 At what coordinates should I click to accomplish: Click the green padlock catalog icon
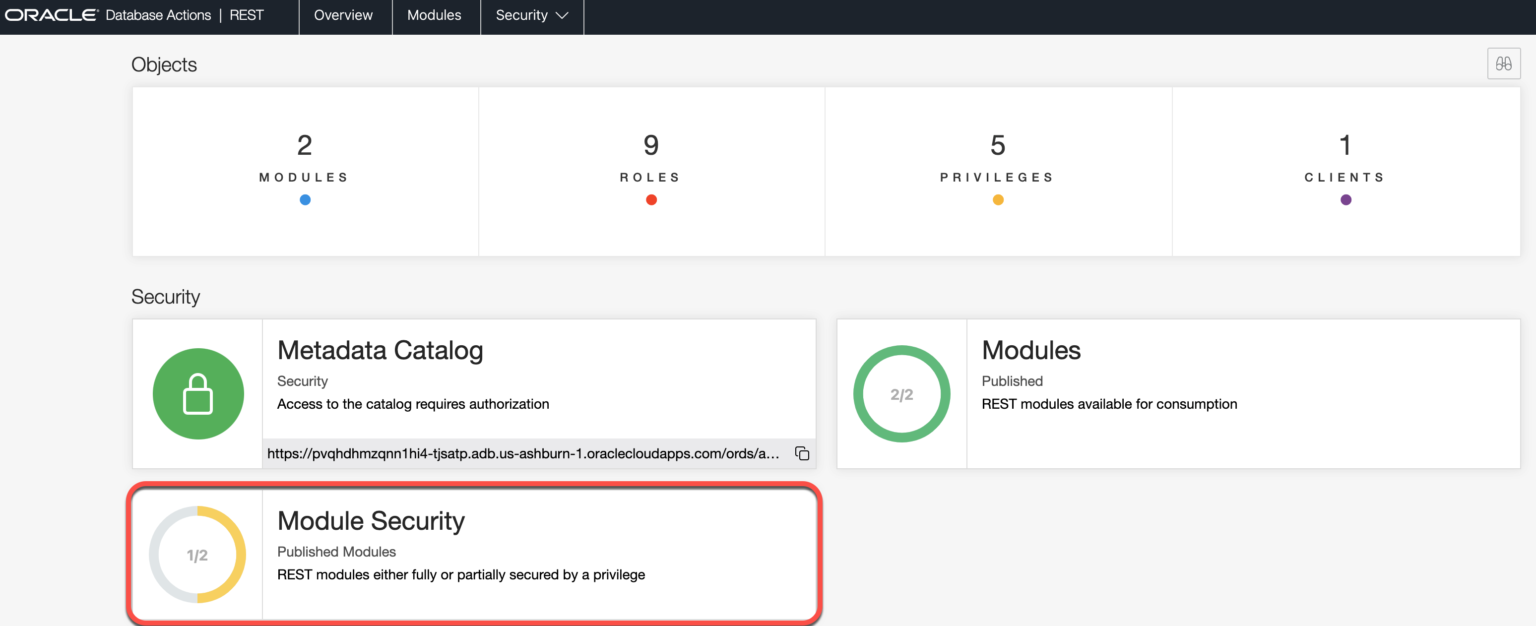tap(198, 394)
